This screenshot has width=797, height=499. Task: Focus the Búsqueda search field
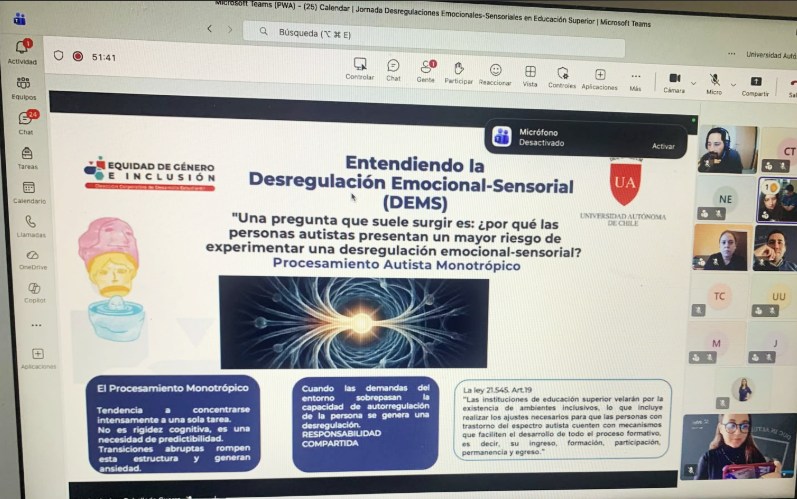click(434, 38)
